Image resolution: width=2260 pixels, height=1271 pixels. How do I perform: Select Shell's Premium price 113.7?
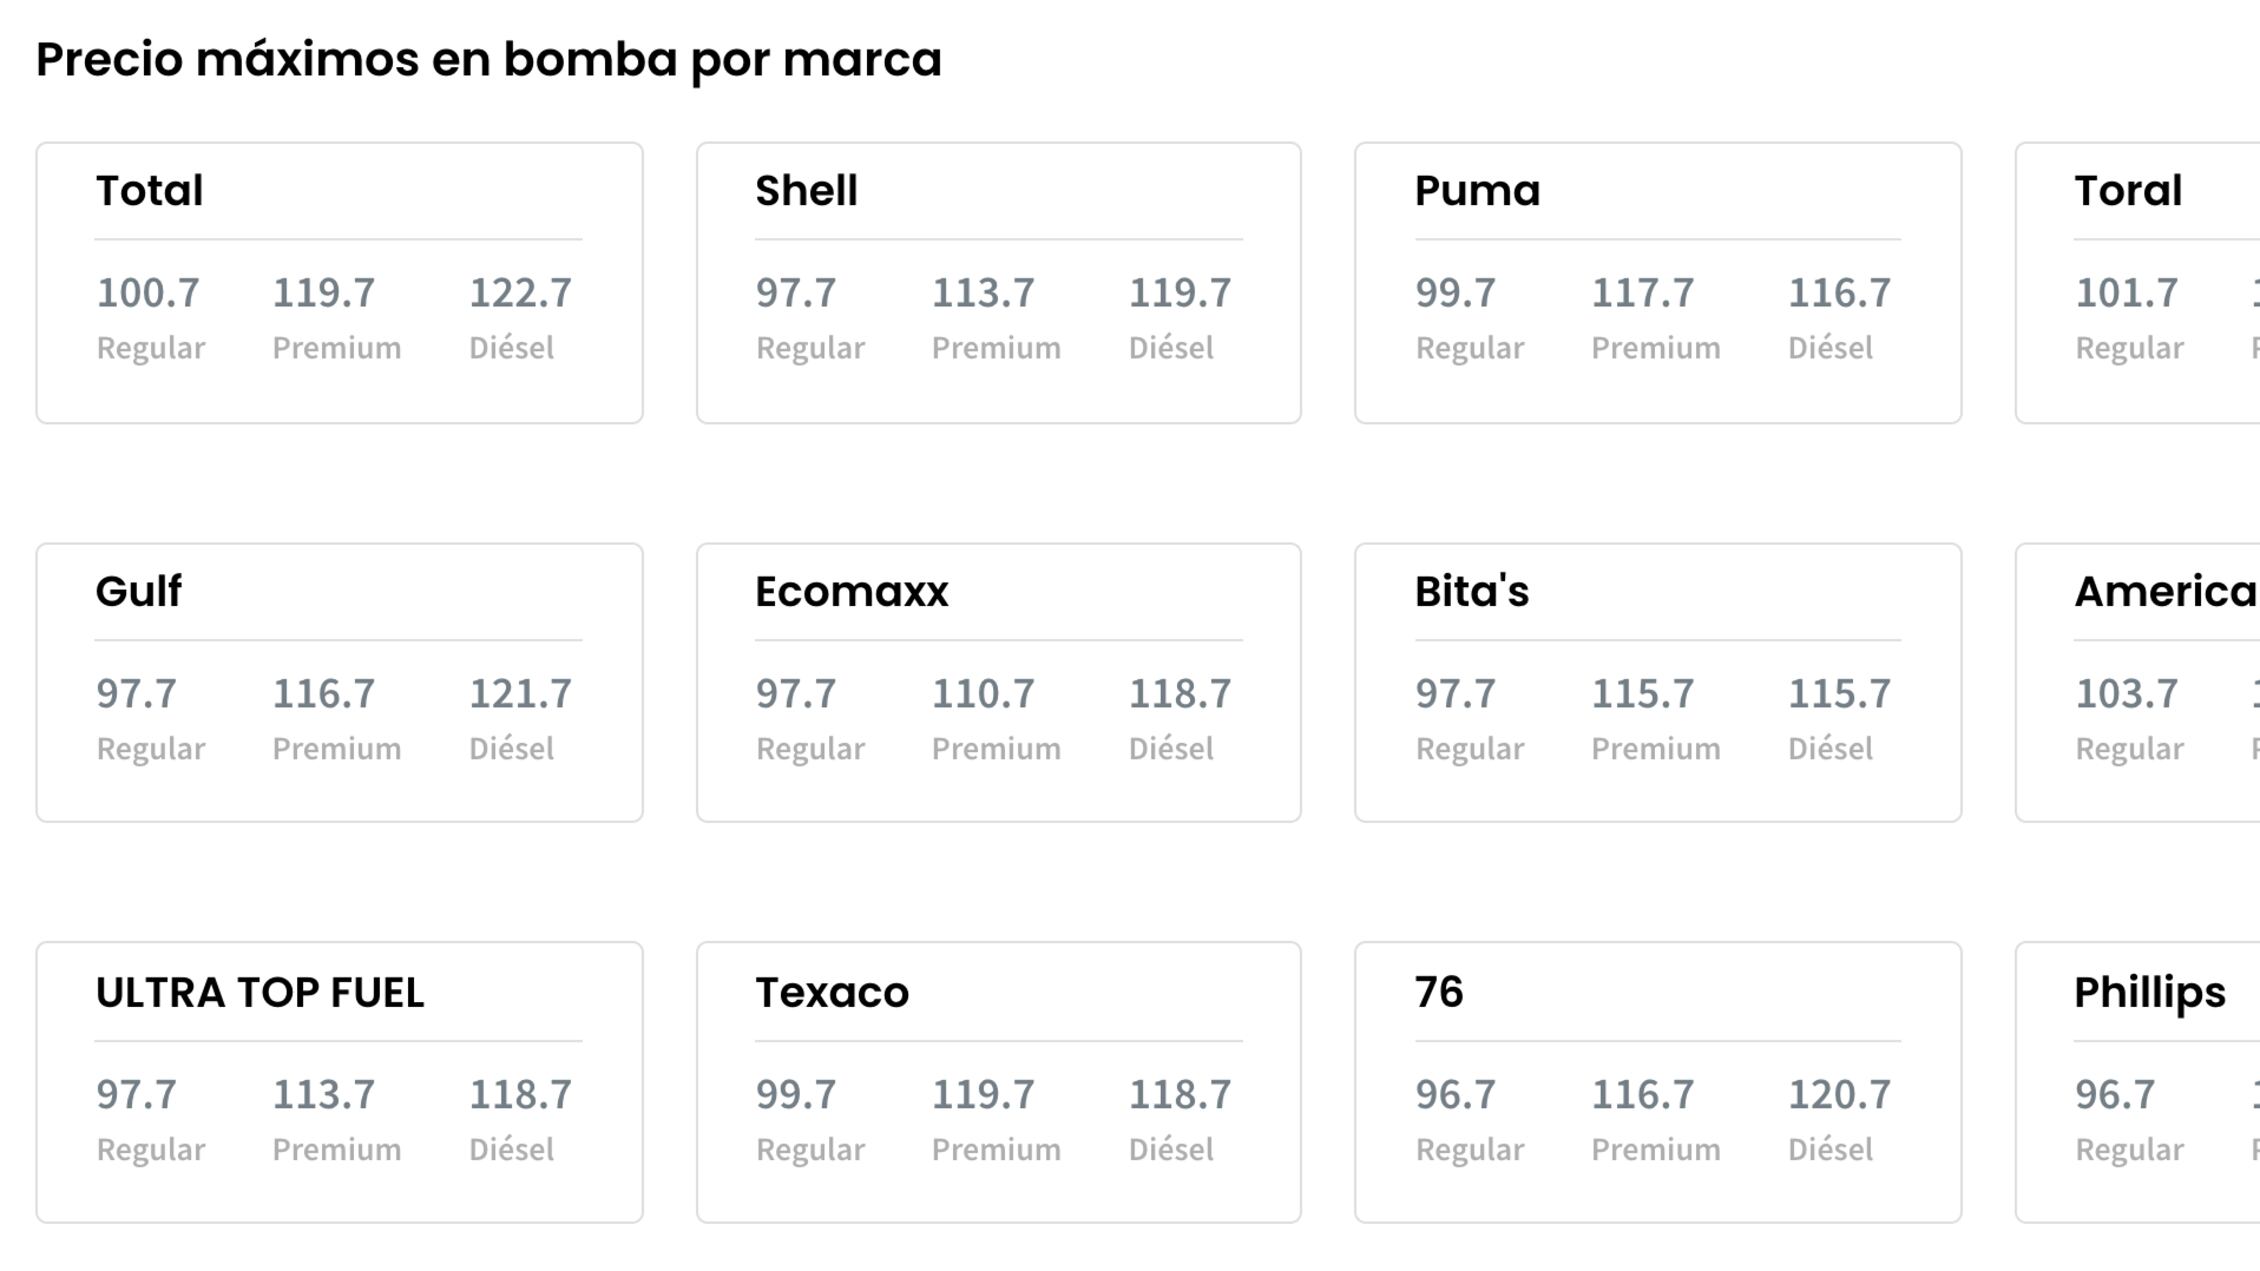click(983, 293)
